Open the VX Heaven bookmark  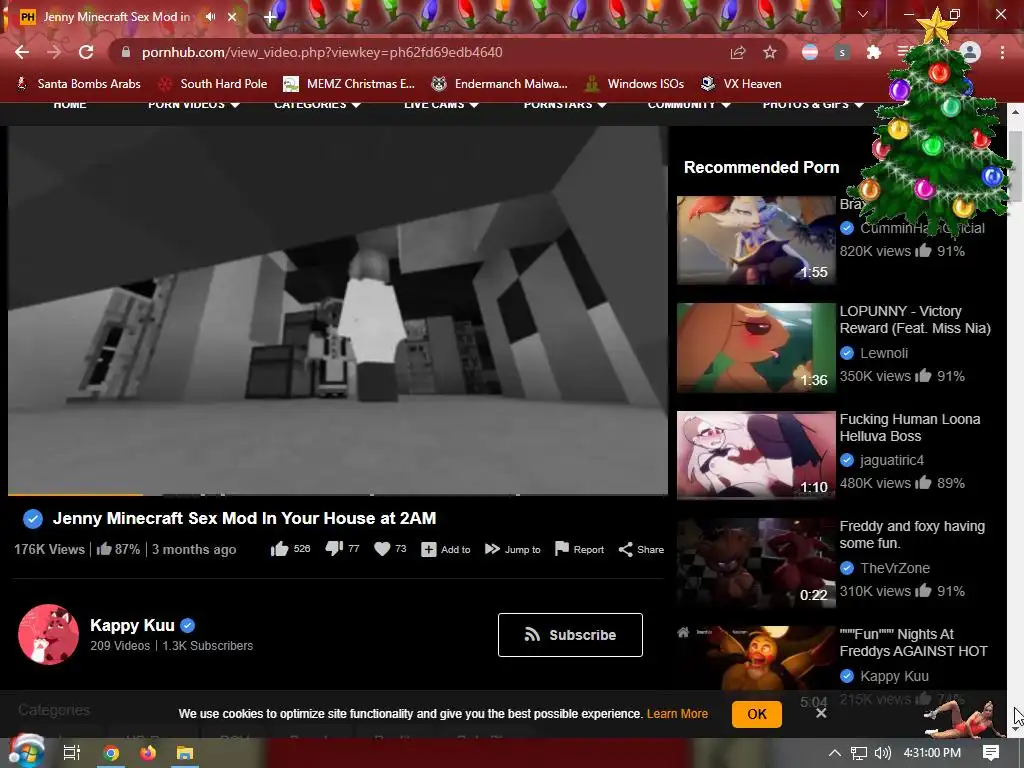point(741,84)
